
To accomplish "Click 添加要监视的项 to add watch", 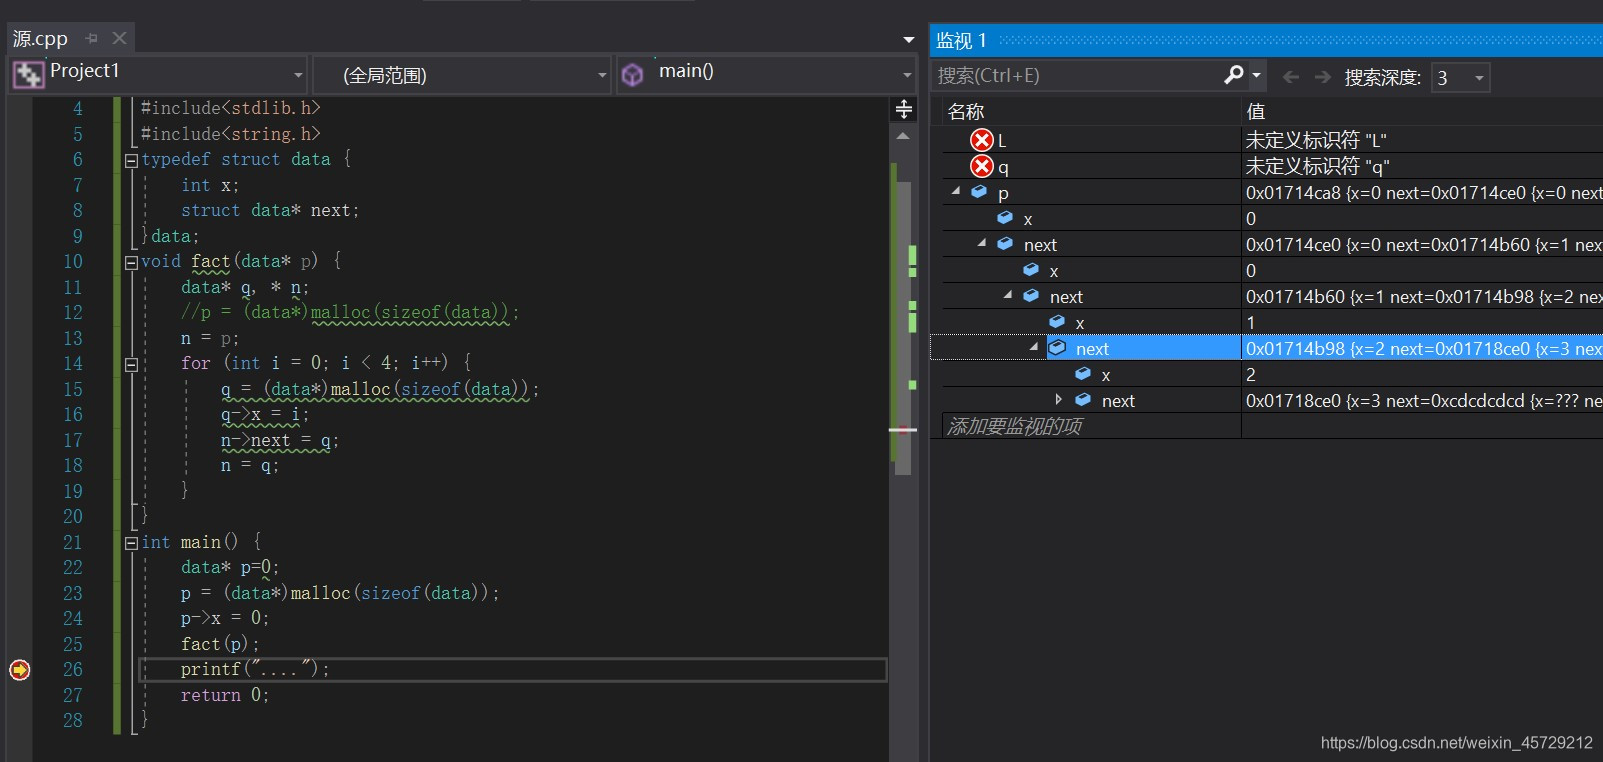I will pyautogui.click(x=1014, y=427).
